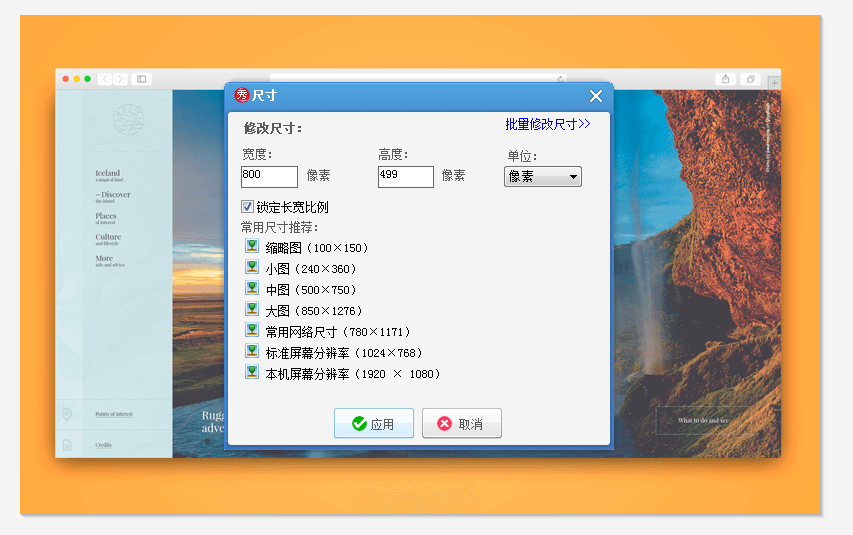
Task: Close the 尺寸 dialog with X
Action: click(x=596, y=96)
